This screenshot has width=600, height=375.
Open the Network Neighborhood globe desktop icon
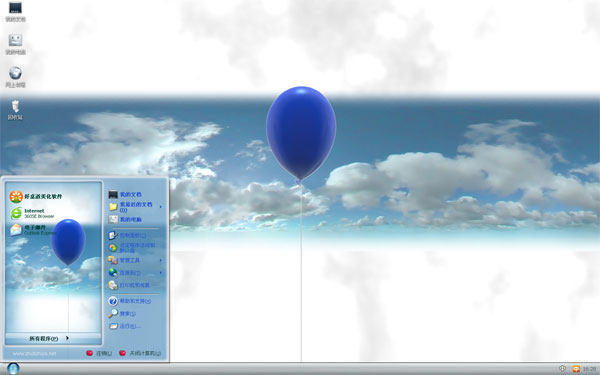pos(15,77)
